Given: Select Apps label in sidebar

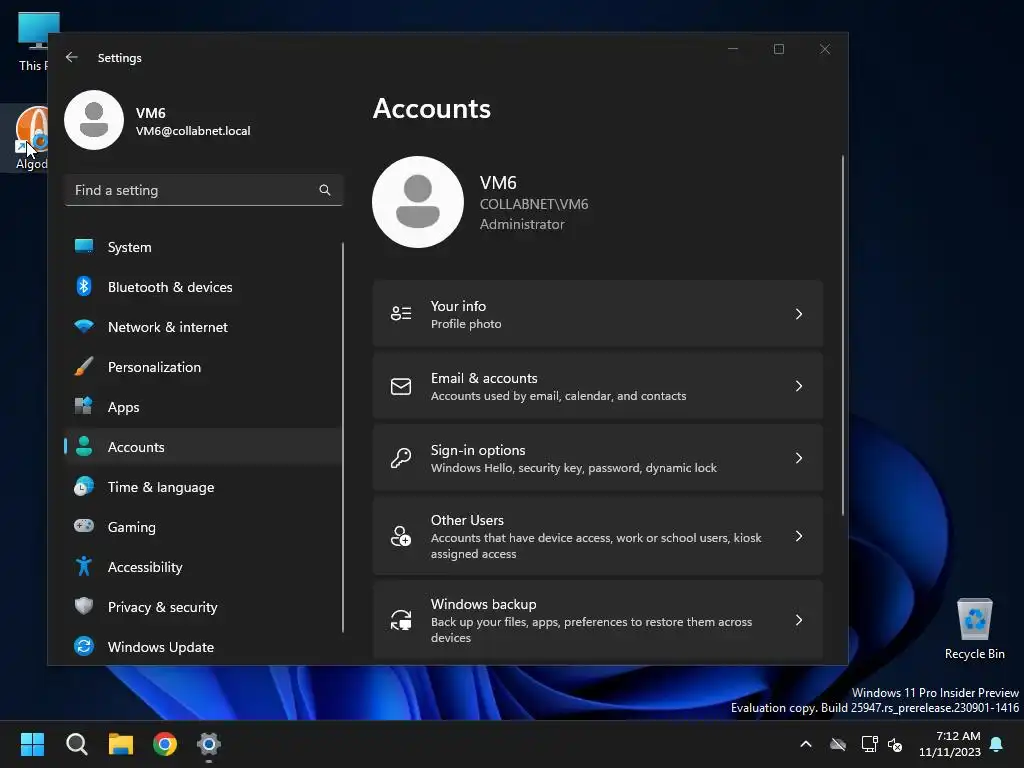Looking at the screenshot, I should coord(123,407).
